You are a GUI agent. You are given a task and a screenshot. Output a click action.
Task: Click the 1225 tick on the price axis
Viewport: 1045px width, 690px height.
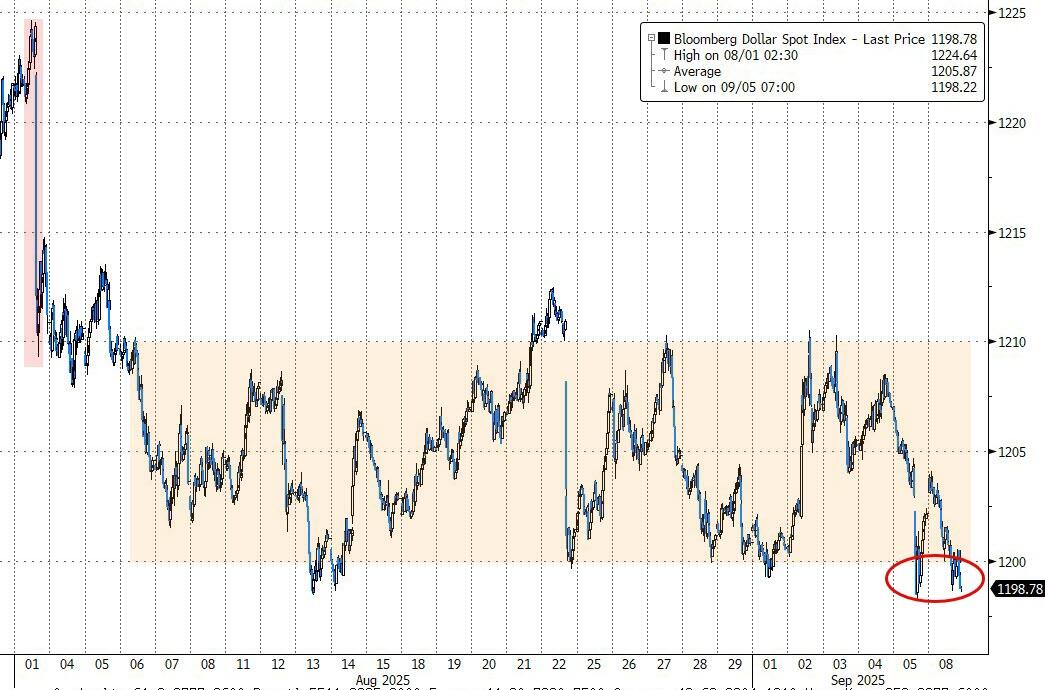1011,13
